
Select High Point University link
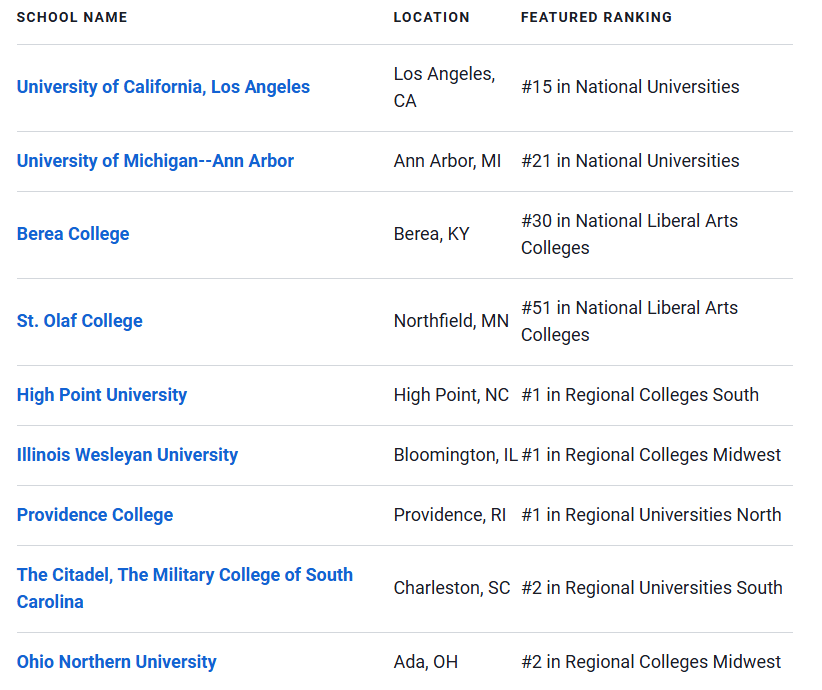point(102,395)
